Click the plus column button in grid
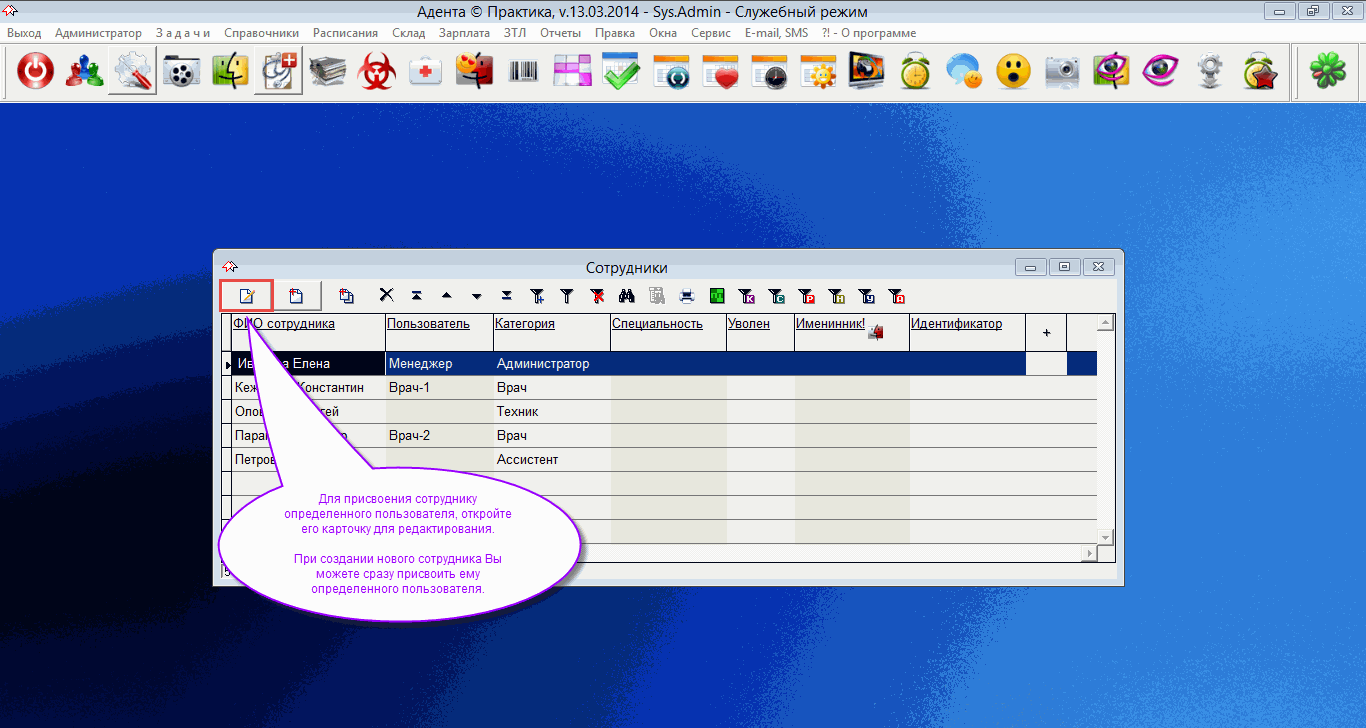The width and height of the screenshot is (1366, 728). coord(1046,333)
